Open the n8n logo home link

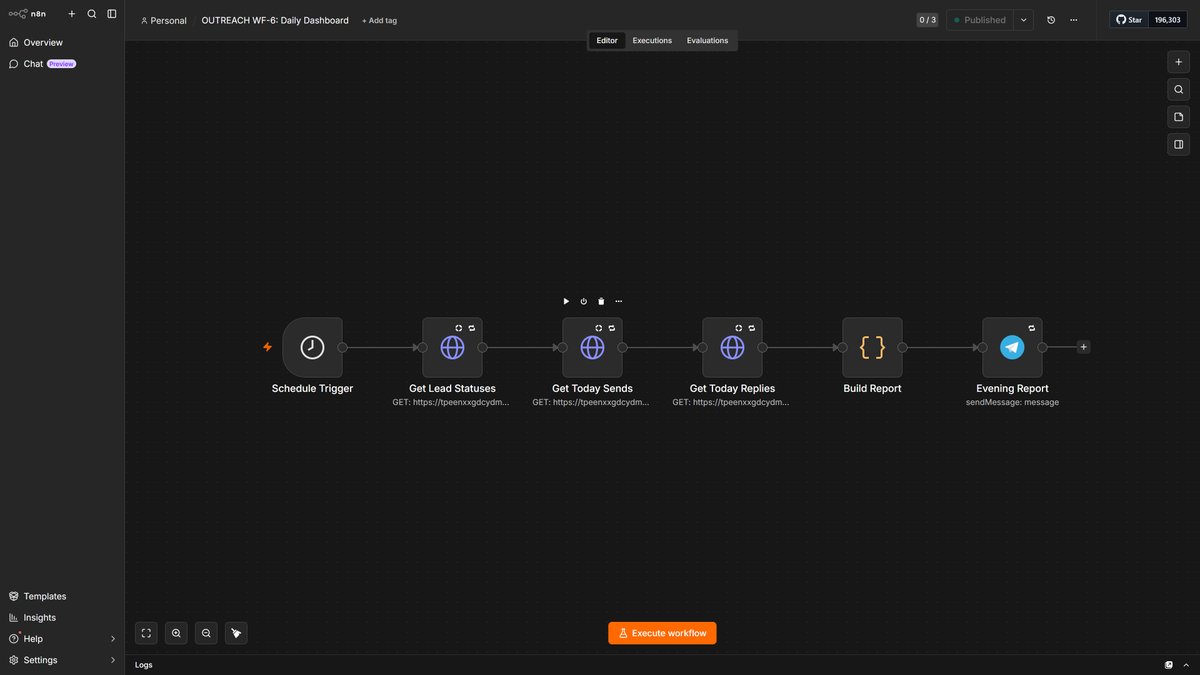(27, 14)
